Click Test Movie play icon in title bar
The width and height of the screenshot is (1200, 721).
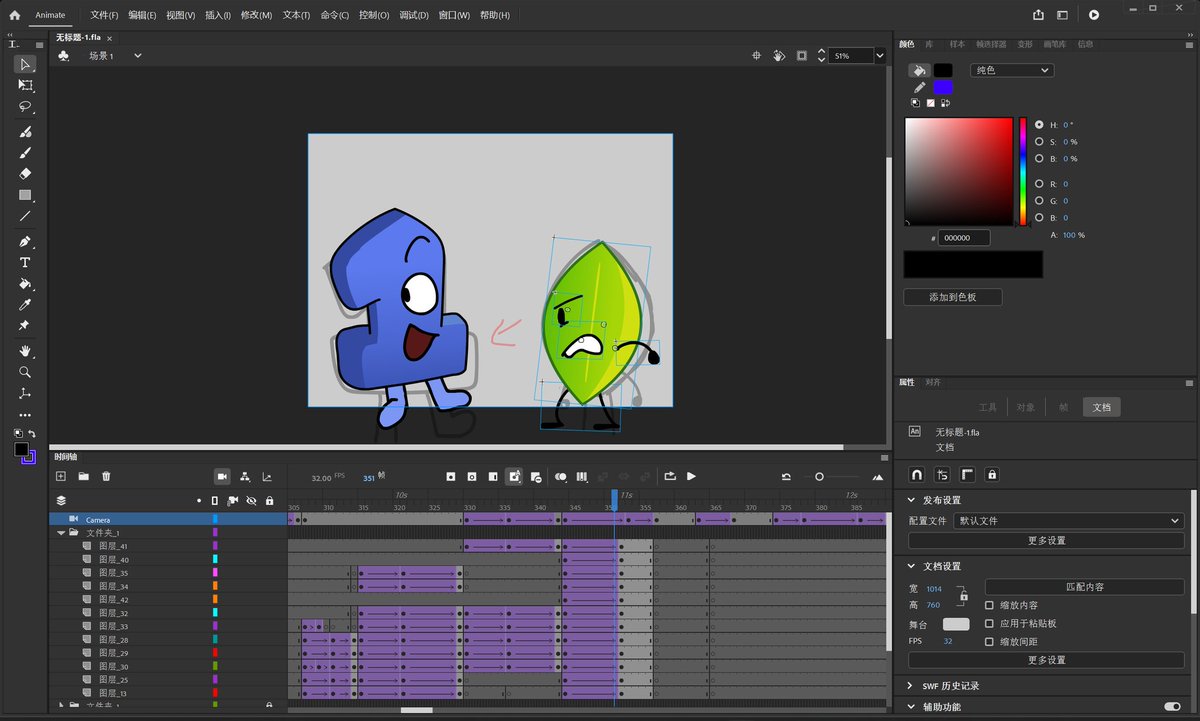(1094, 15)
